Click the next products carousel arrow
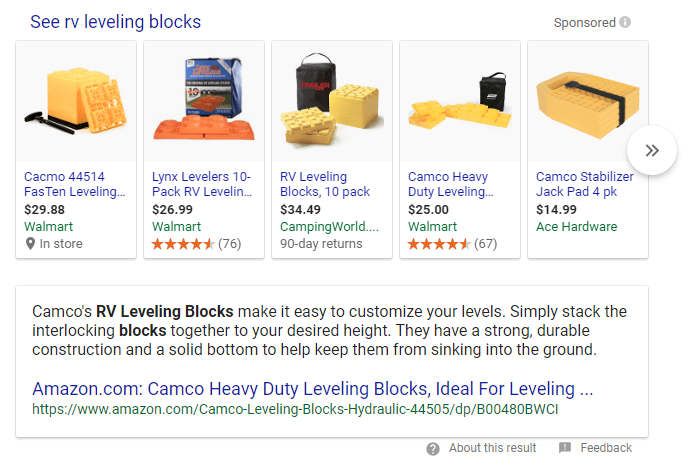 (x=652, y=150)
